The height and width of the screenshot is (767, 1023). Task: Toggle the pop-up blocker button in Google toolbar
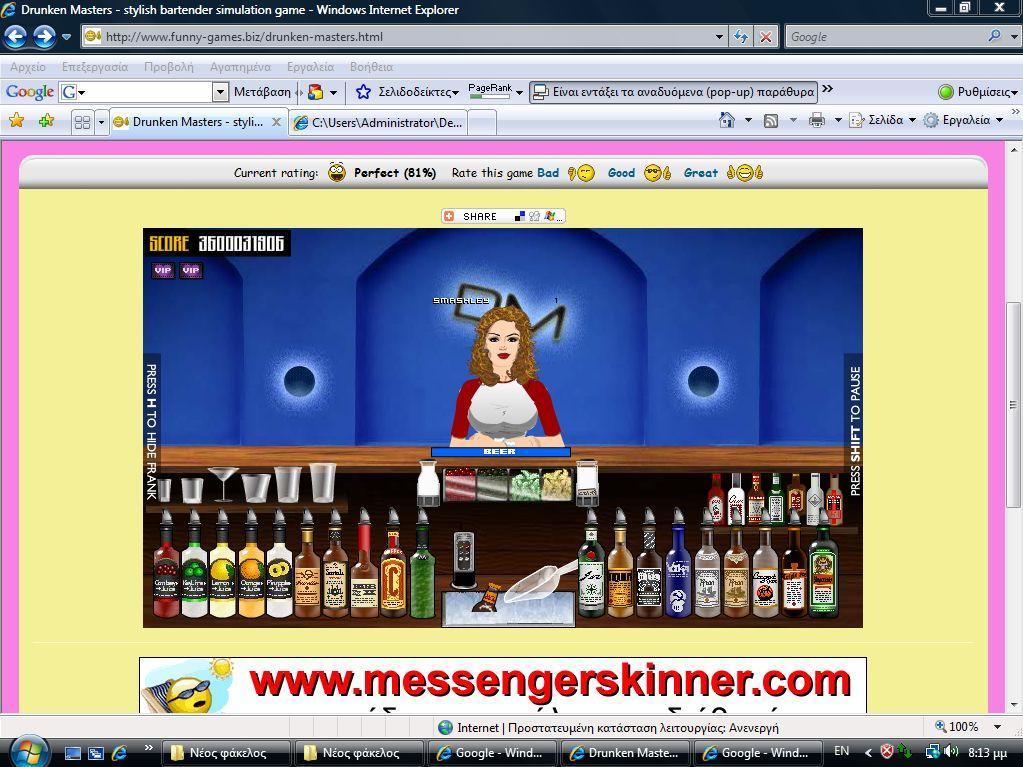coord(673,92)
